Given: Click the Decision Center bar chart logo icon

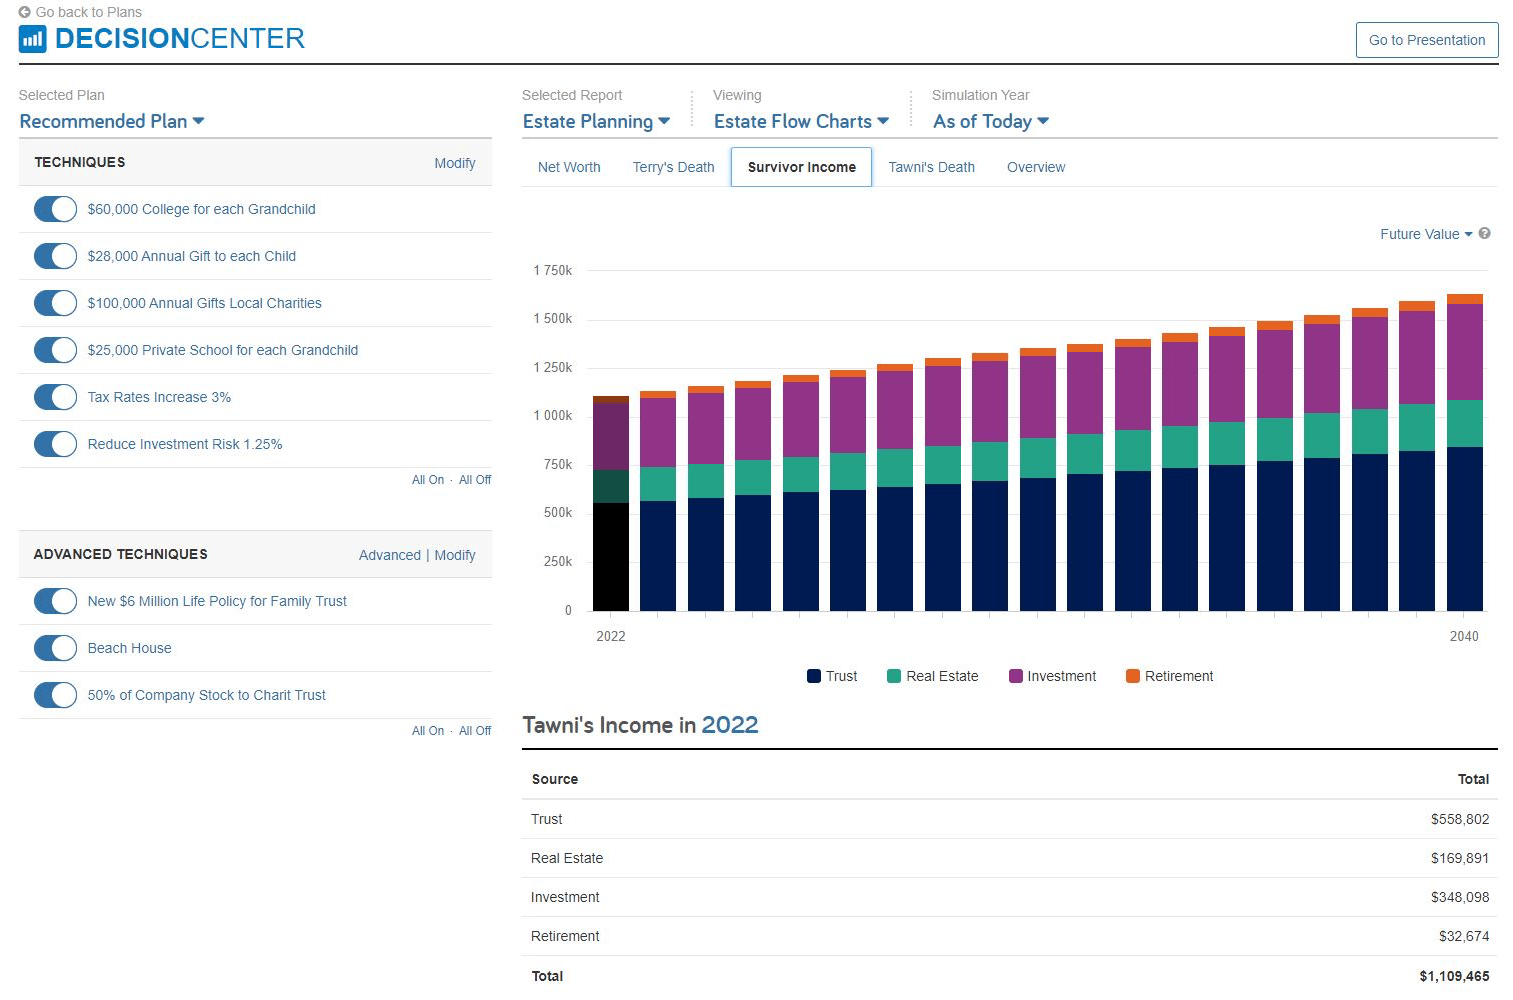Looking at the screenshot, I should (x=32, y=39).
